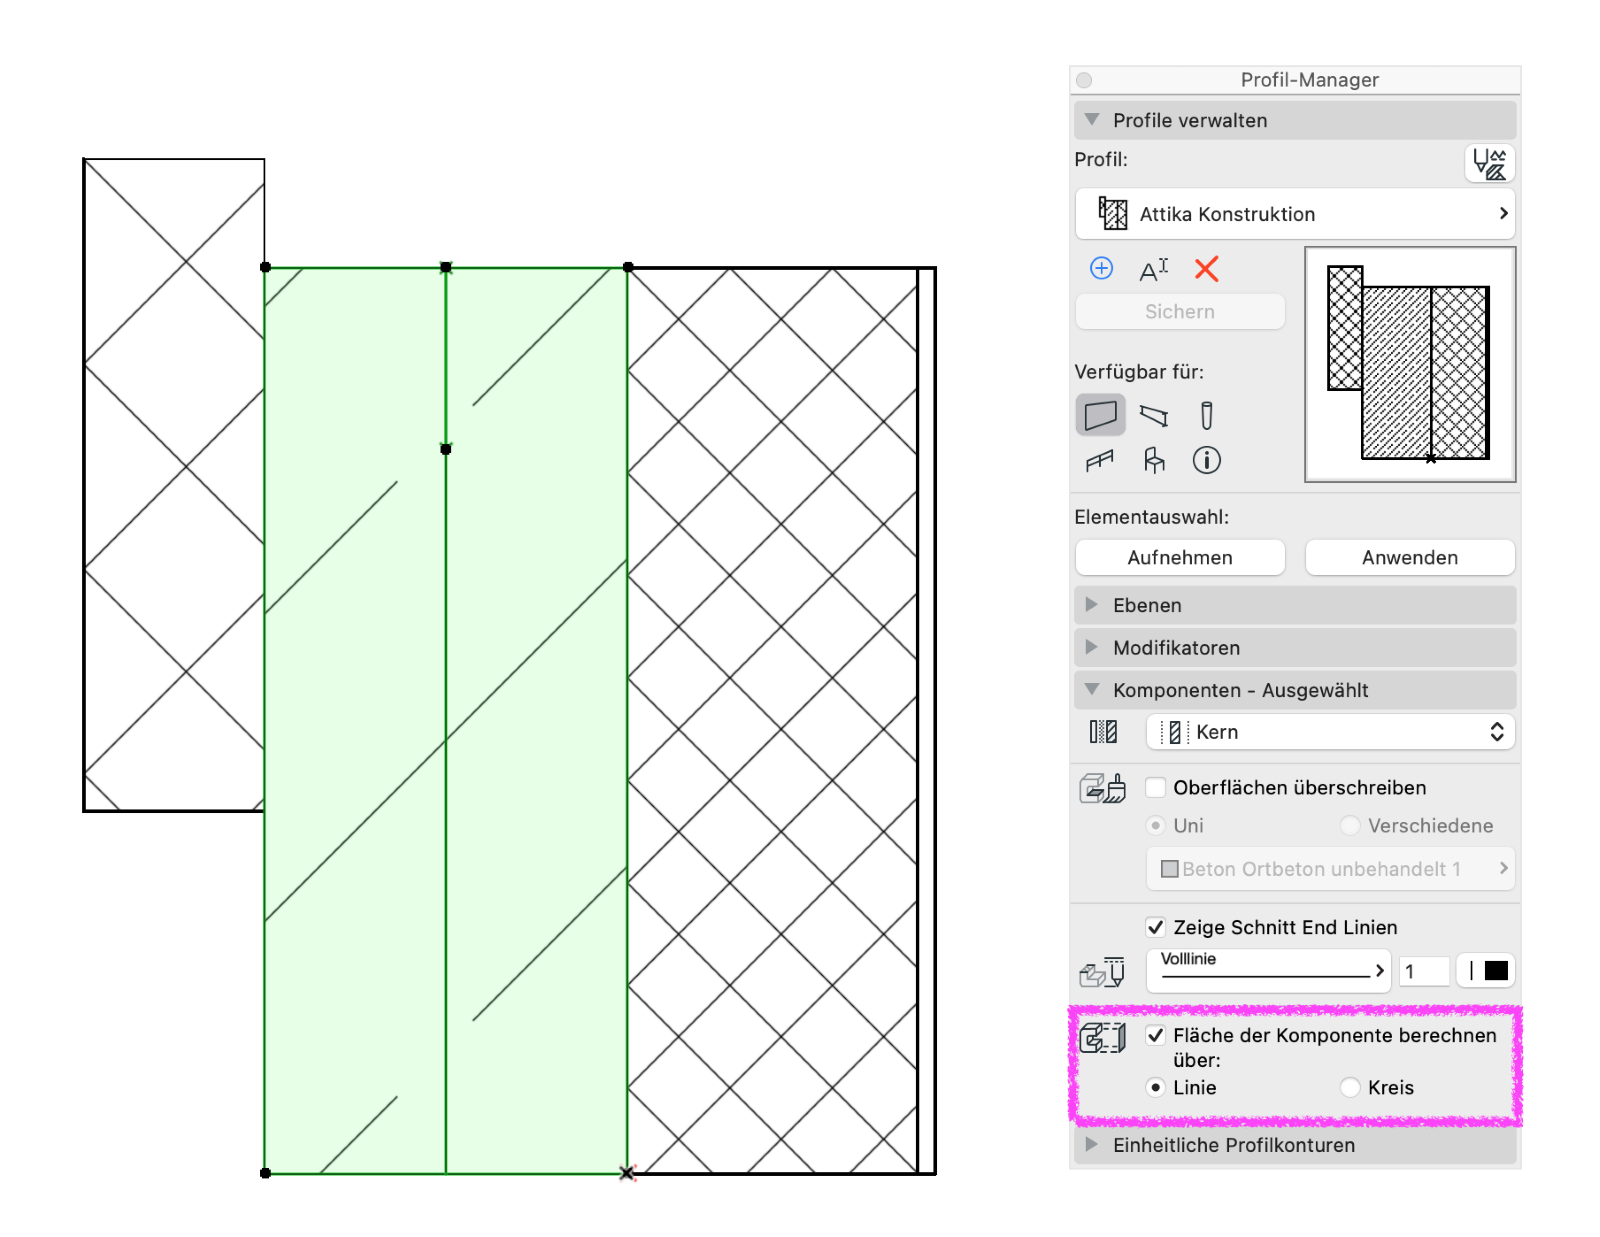Click the Profil-Manager window close dot
This screenshot has height=1237, width=1600.
1084,80
